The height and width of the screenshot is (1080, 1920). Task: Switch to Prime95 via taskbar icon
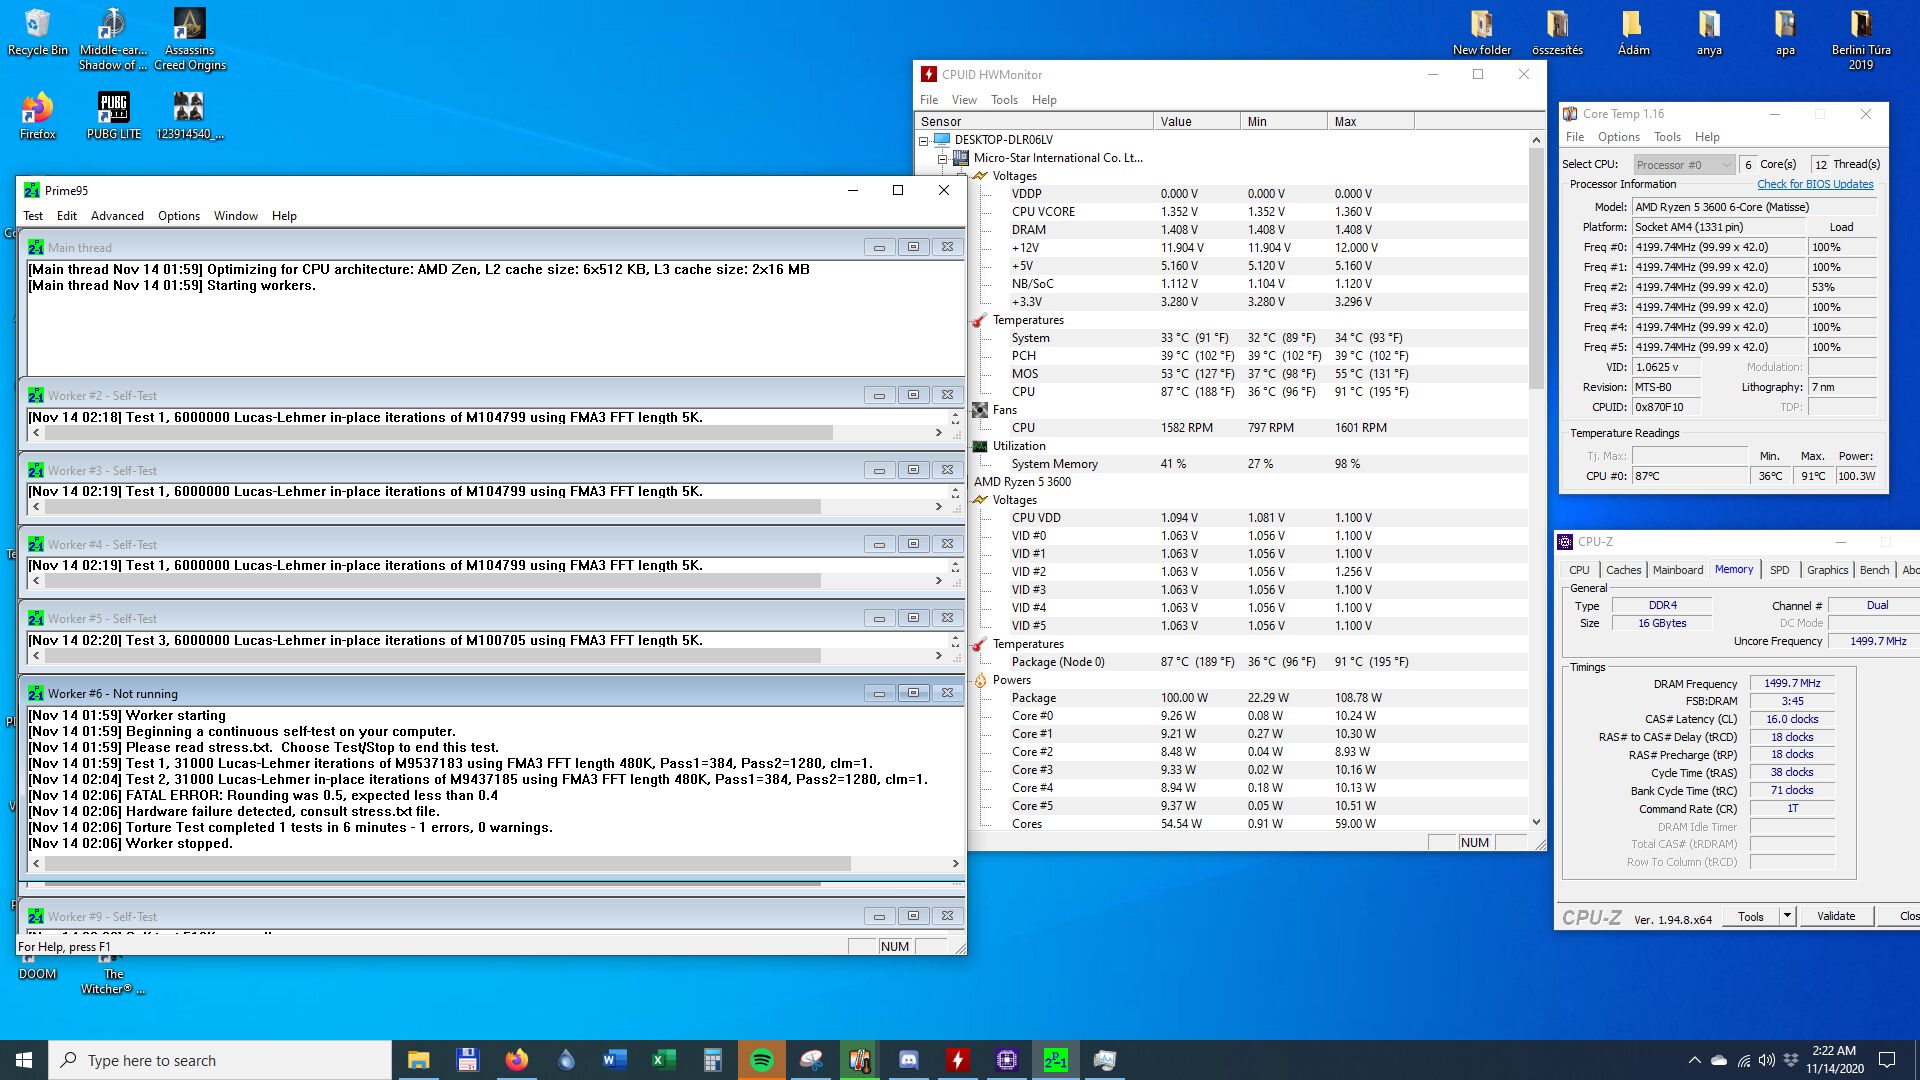coord(1055,1060)
